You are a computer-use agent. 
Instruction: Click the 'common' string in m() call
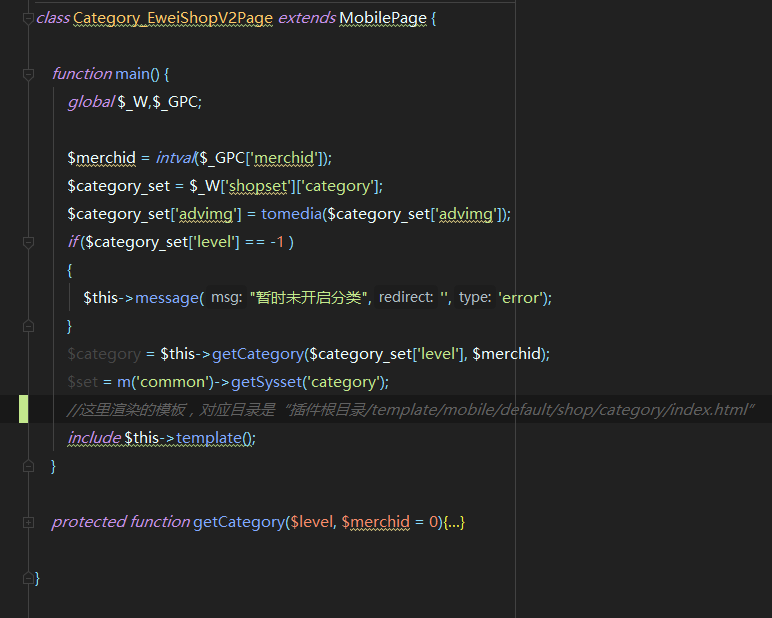(x=170, y=382)
